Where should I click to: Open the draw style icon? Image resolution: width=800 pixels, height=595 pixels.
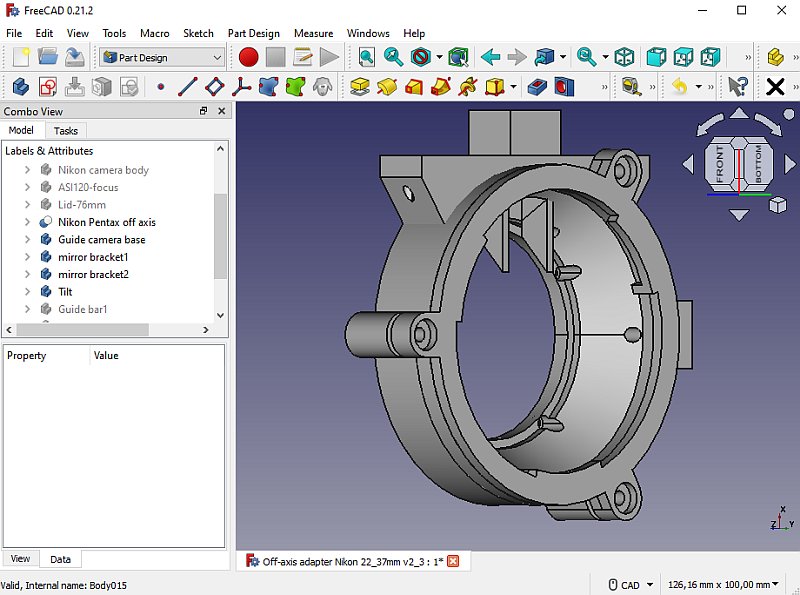420,57
